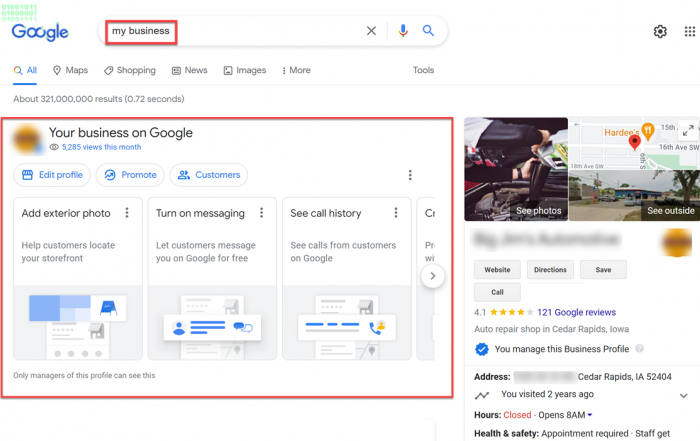Viewport: 700px width, 441px height.
Task: Get Directions to the business
Action: click(550, 270)
